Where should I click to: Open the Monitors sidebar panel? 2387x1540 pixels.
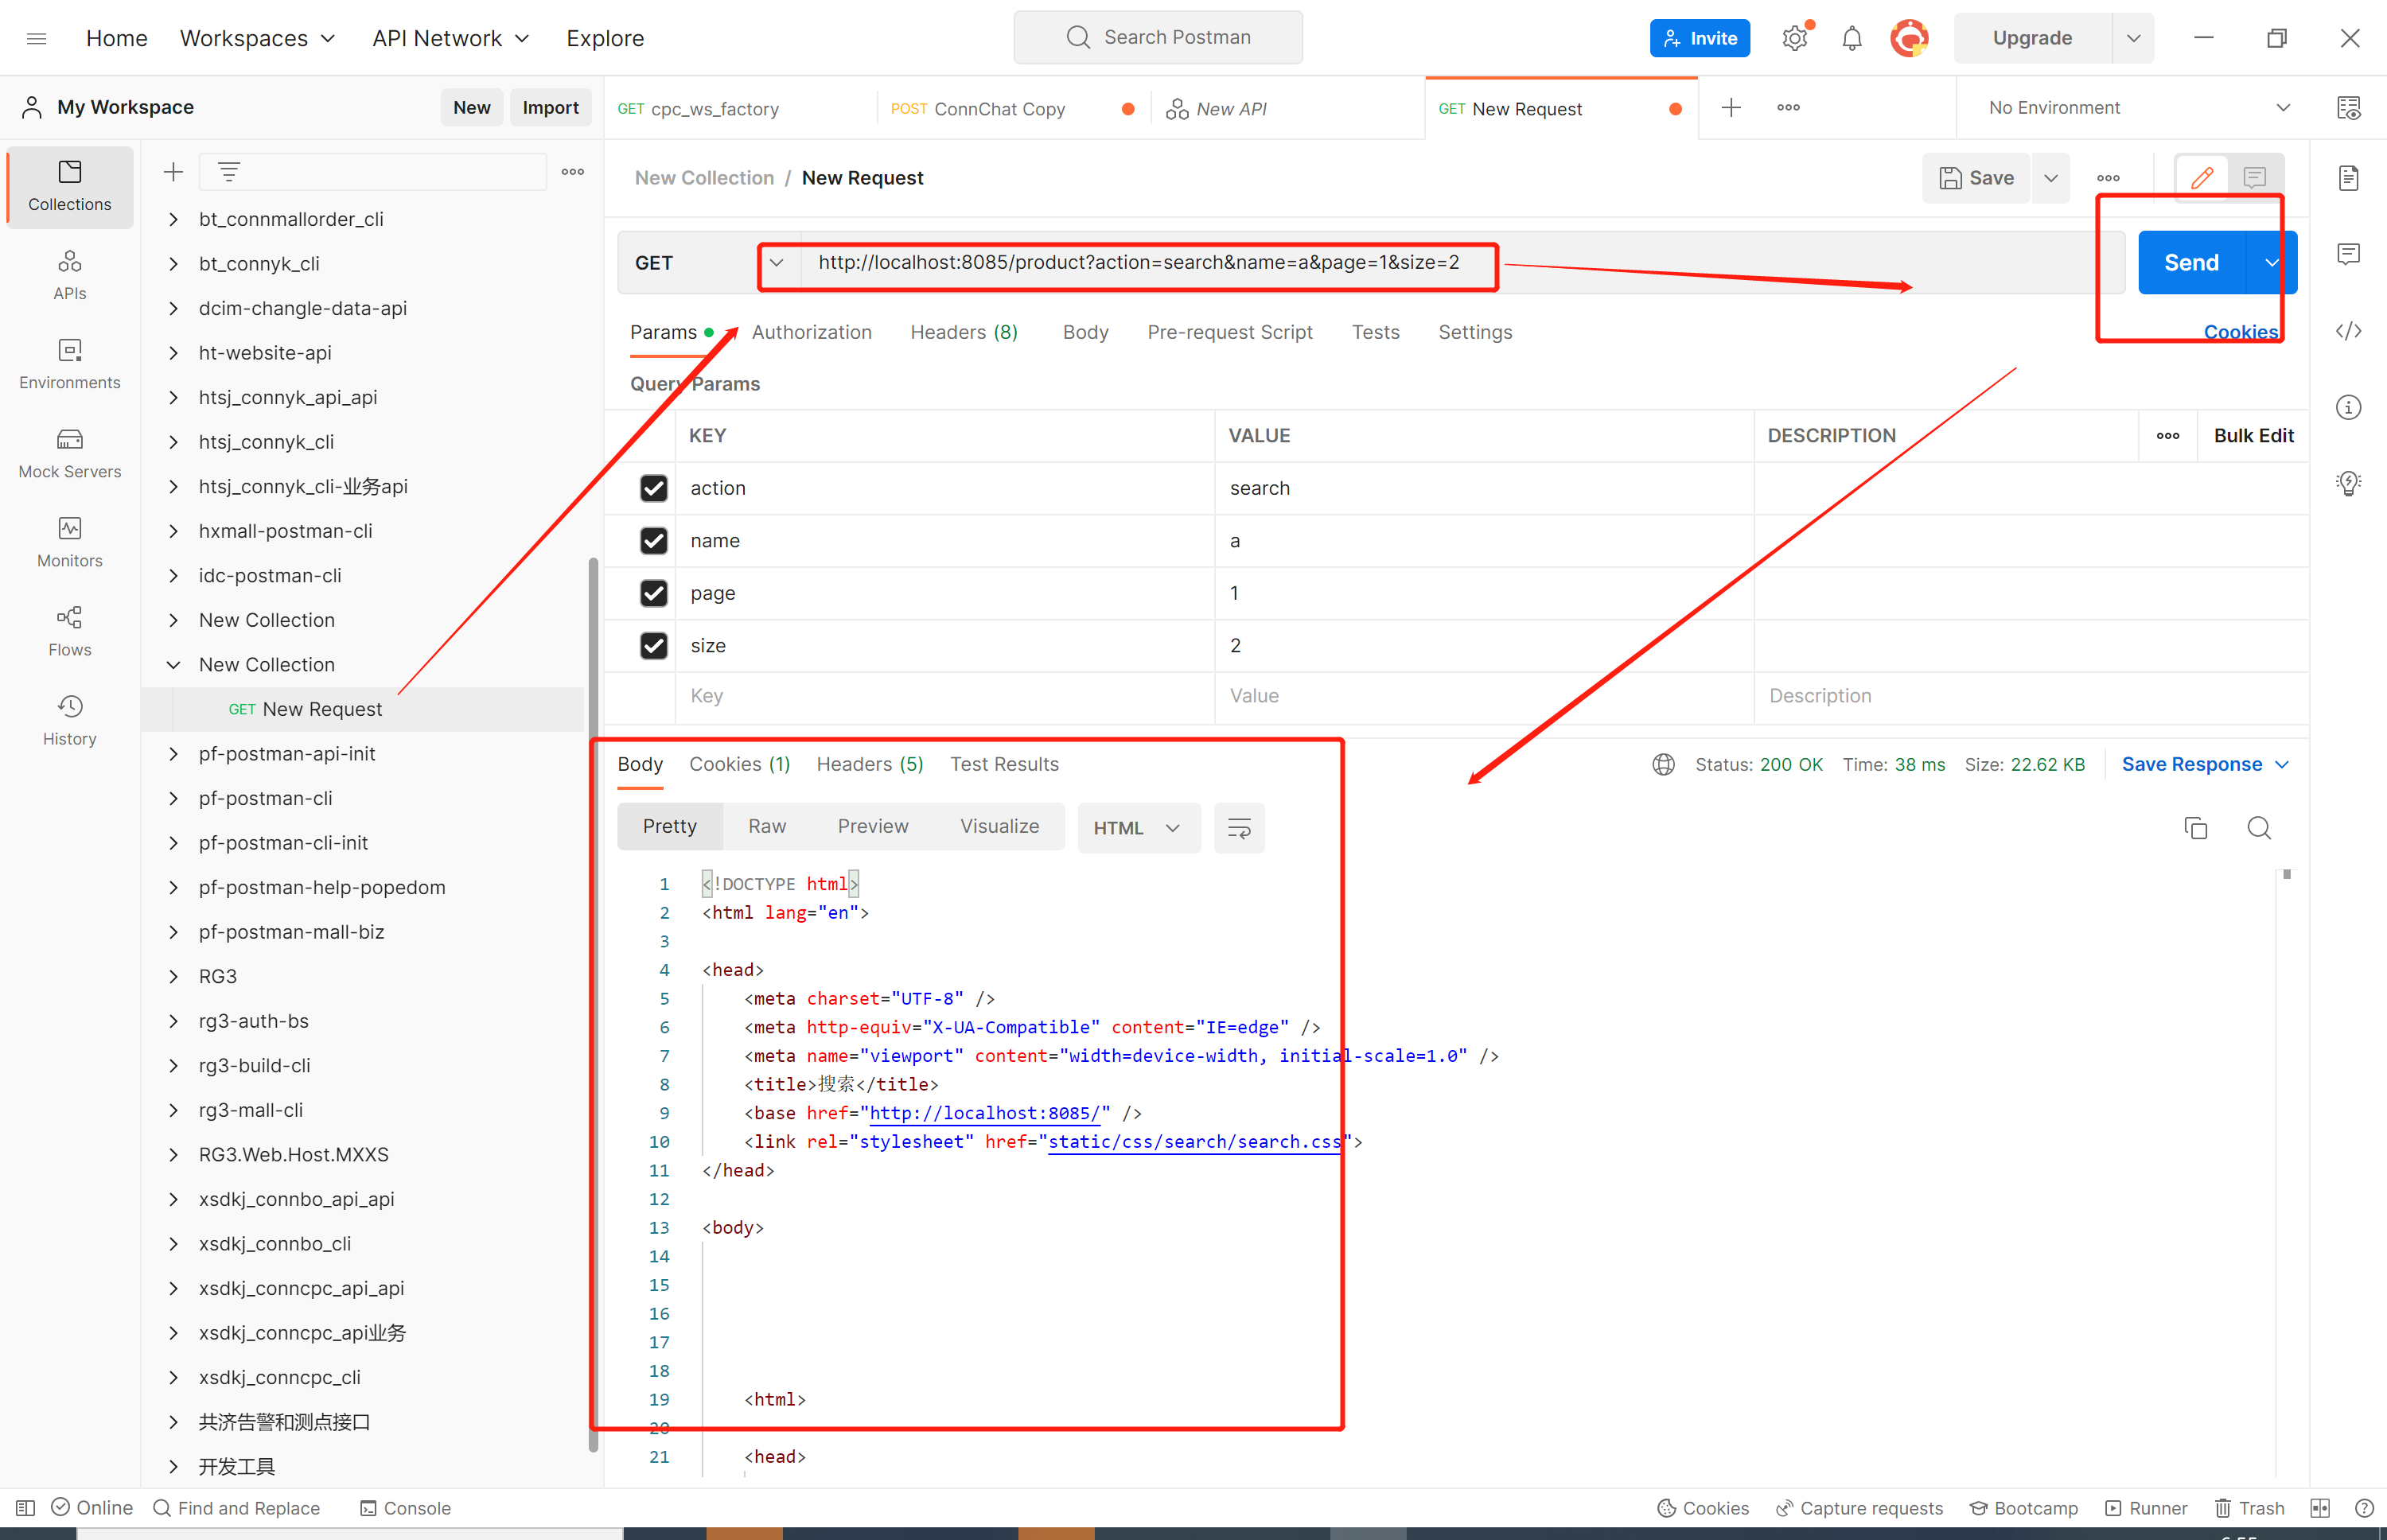point(69,542)
